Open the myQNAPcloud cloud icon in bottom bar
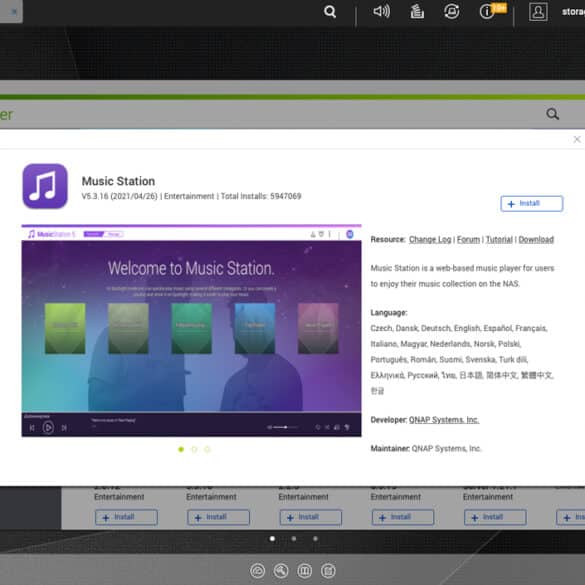The image size is (585, 585). (x=257, y=571)
